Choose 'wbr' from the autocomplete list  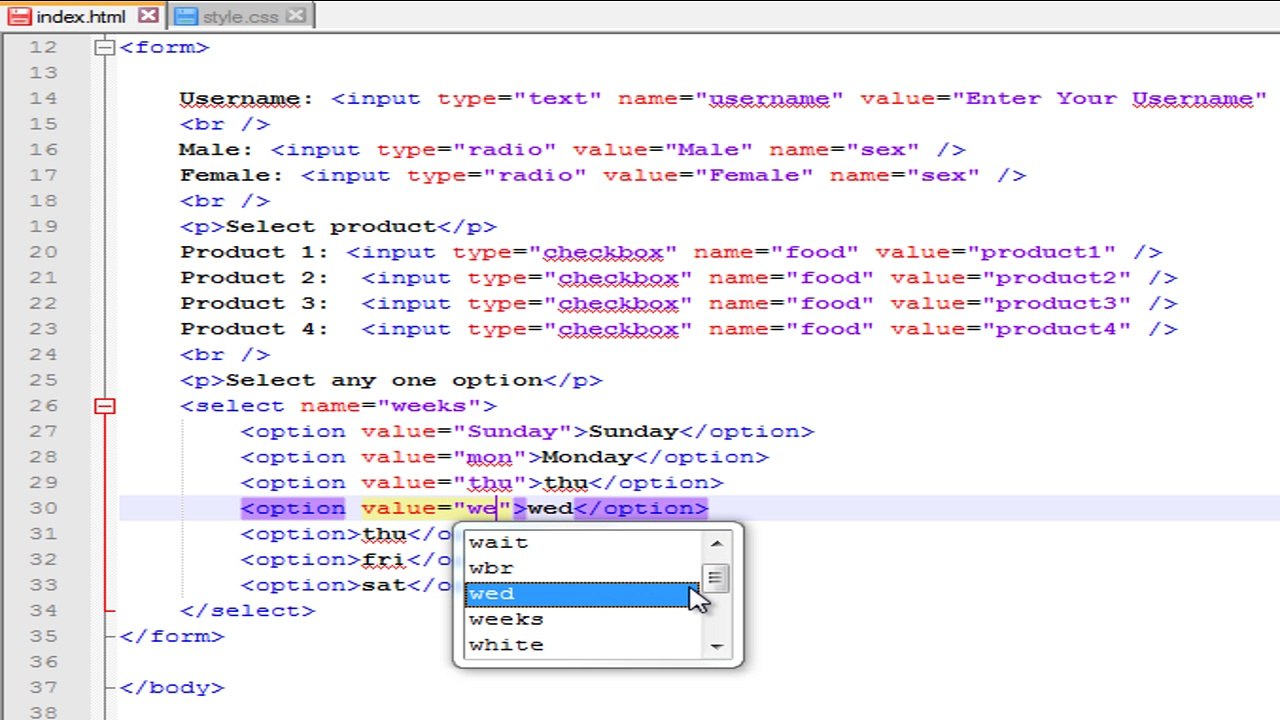[x=583, y=568]
